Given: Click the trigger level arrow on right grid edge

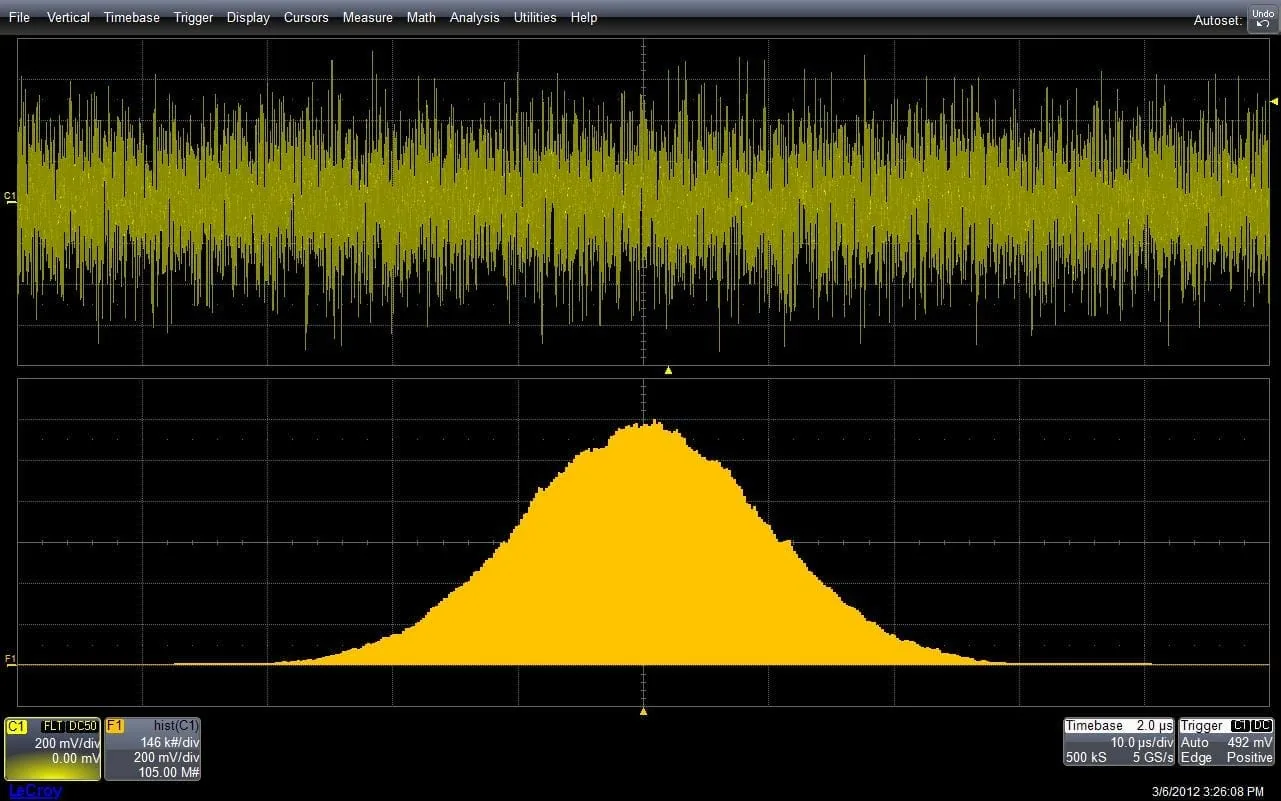Looking at the screenshot, I should (1274, 101).
